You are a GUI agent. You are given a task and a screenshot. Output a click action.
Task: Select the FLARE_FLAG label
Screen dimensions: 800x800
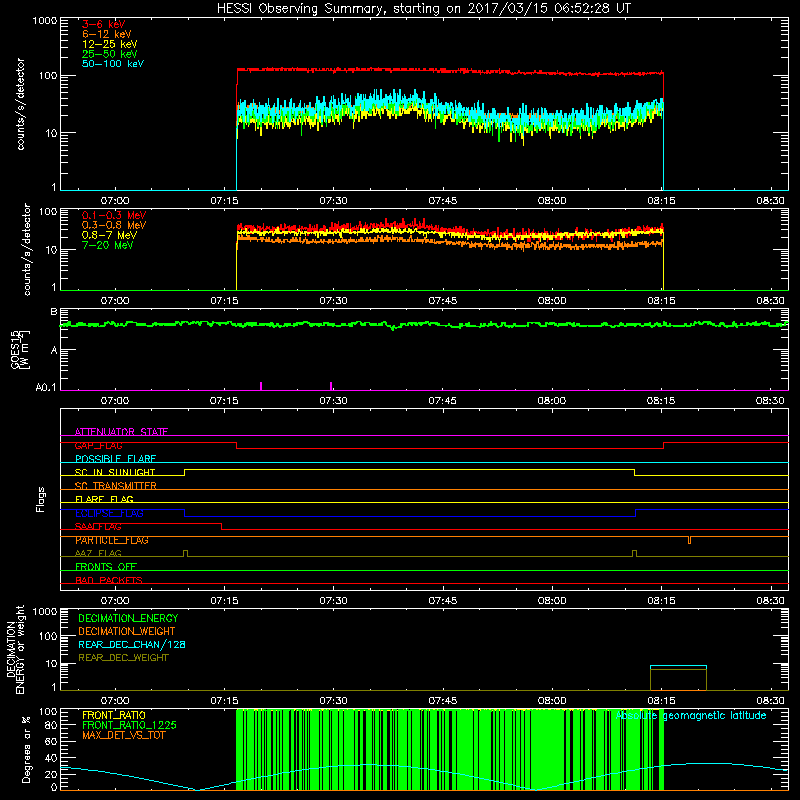click(104, 499)
